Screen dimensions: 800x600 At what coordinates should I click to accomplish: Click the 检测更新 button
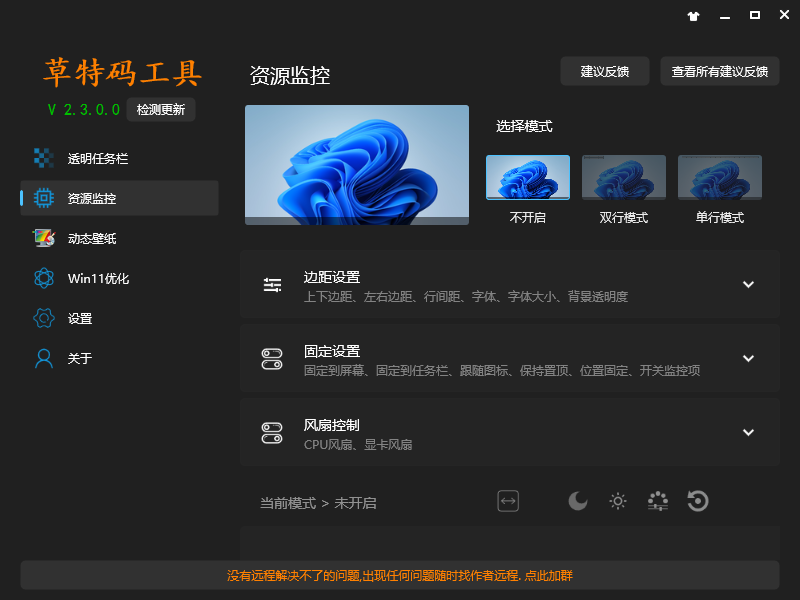161,110
